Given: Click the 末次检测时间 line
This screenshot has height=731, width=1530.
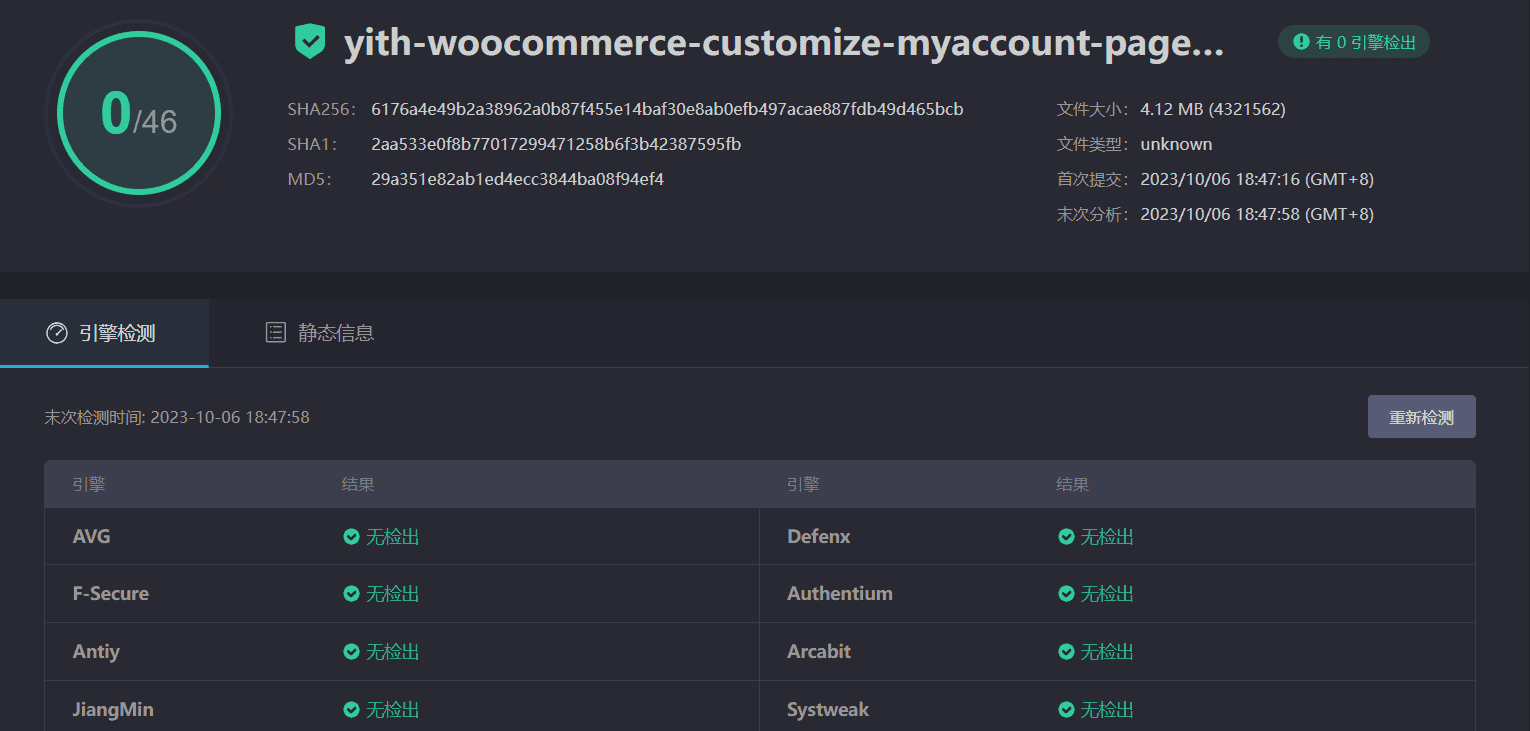Looking at the screenshot, I should click(177, 417).
